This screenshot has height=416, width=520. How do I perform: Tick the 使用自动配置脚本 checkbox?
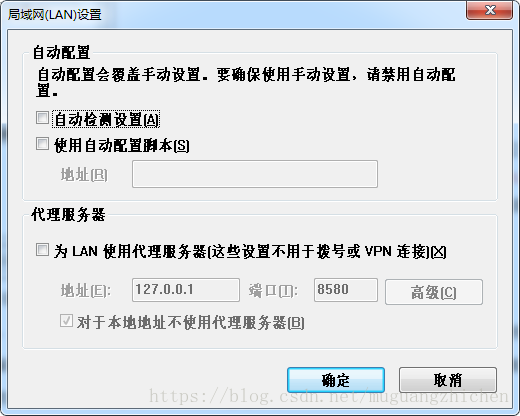pos(42,144)
